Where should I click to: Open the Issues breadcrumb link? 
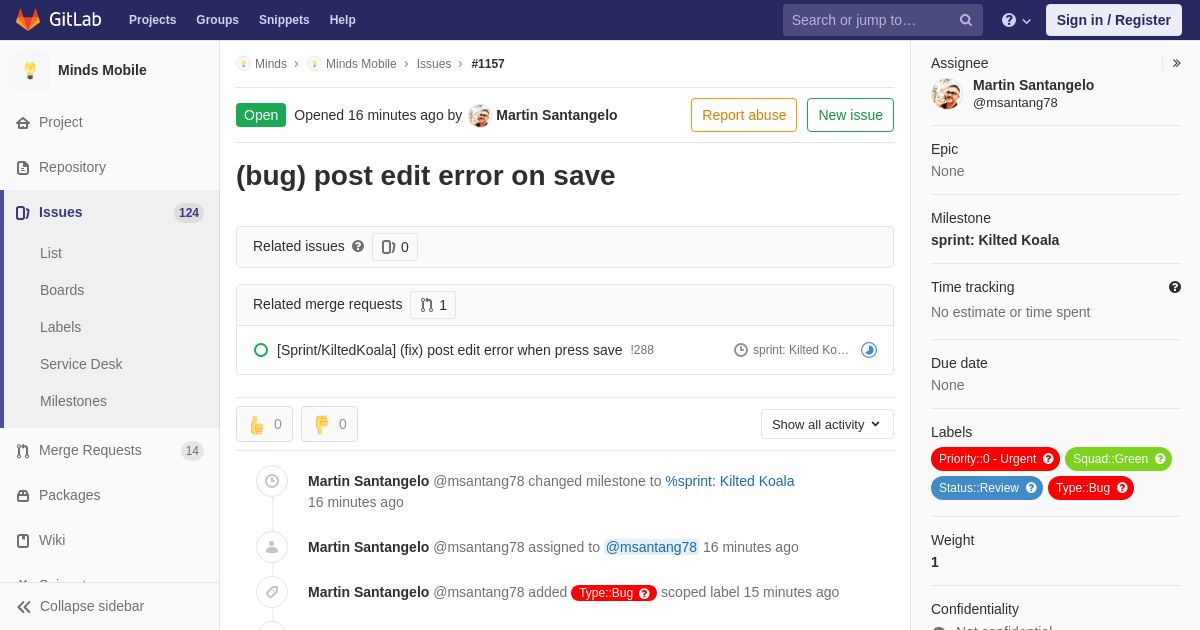[x=434, y=64]
